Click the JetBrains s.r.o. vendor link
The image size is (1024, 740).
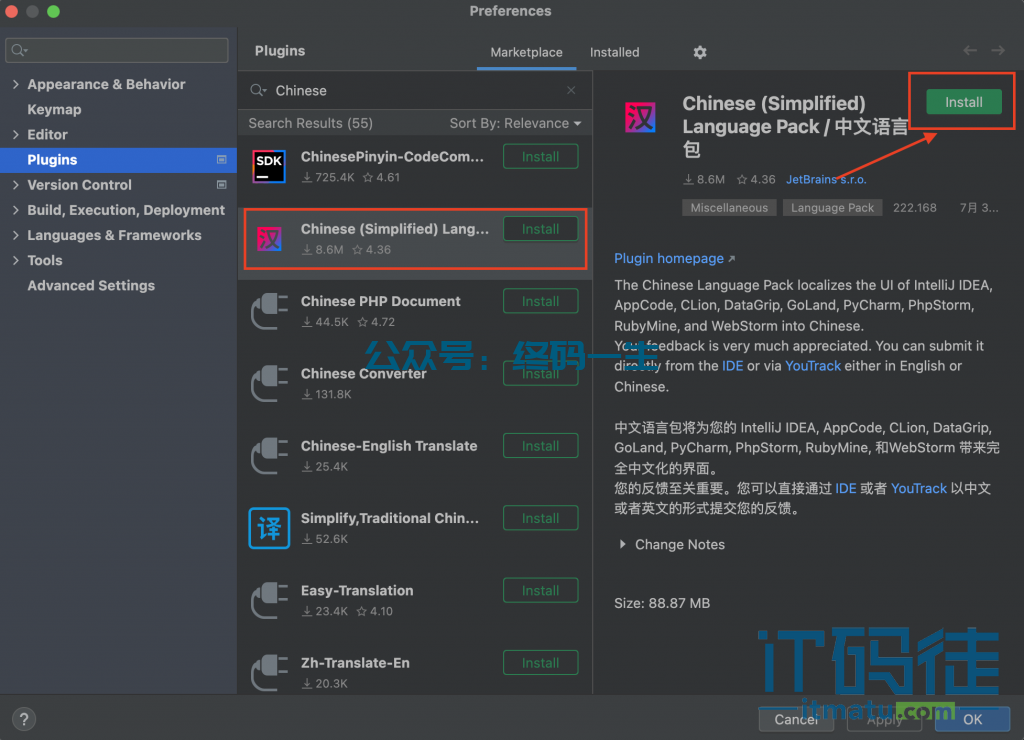[x=826, y=180]
